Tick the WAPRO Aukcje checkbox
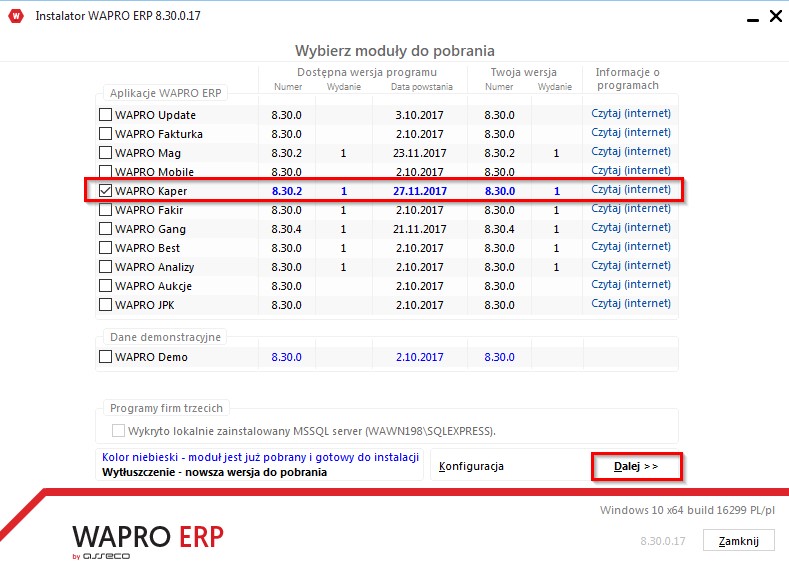The width and height of the screenshot is (789, 566). 105,286
